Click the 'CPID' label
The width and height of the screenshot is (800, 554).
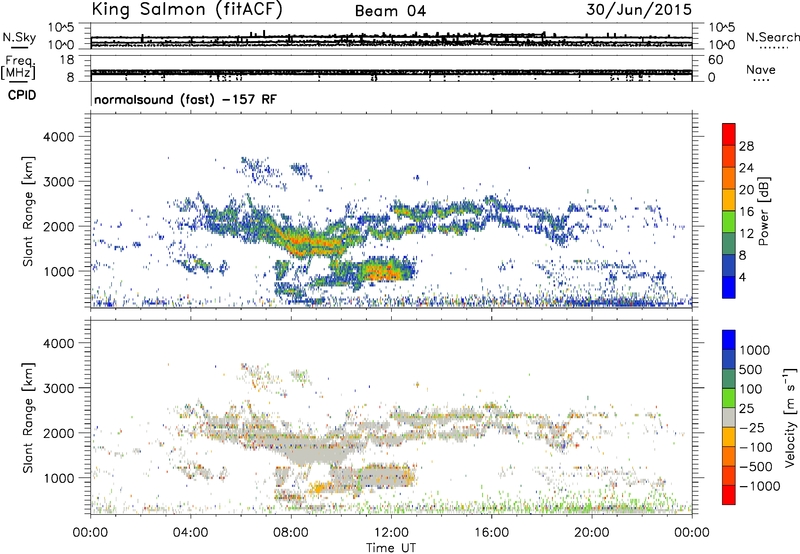[x=22, y=95]
